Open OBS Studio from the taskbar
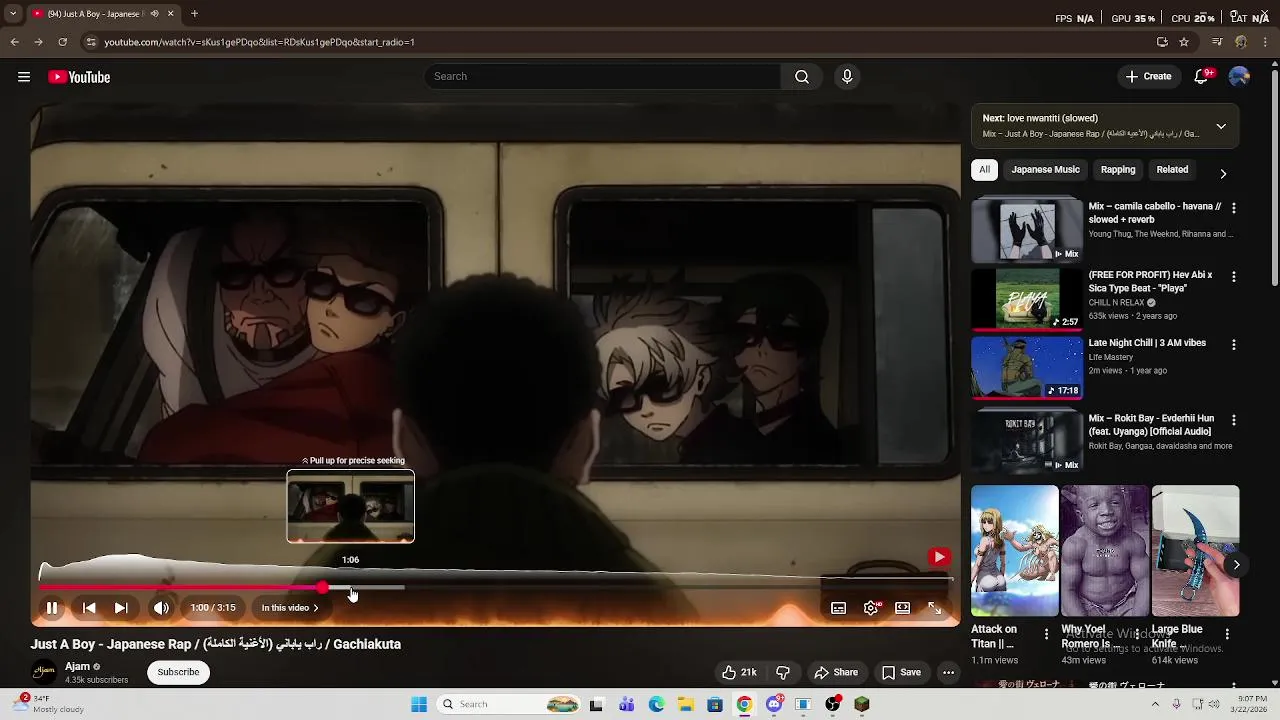Image resolution: width=1280 pixels, height=720 pixels. pos(832,704)
